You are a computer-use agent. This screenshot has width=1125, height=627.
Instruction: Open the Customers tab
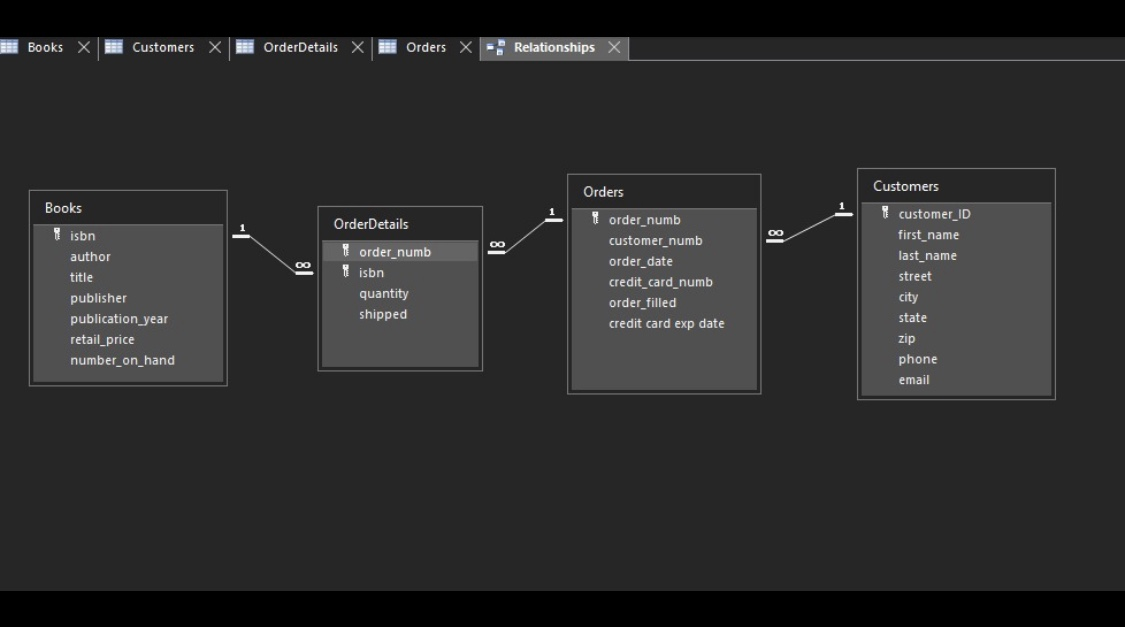(x=163, y=47)
